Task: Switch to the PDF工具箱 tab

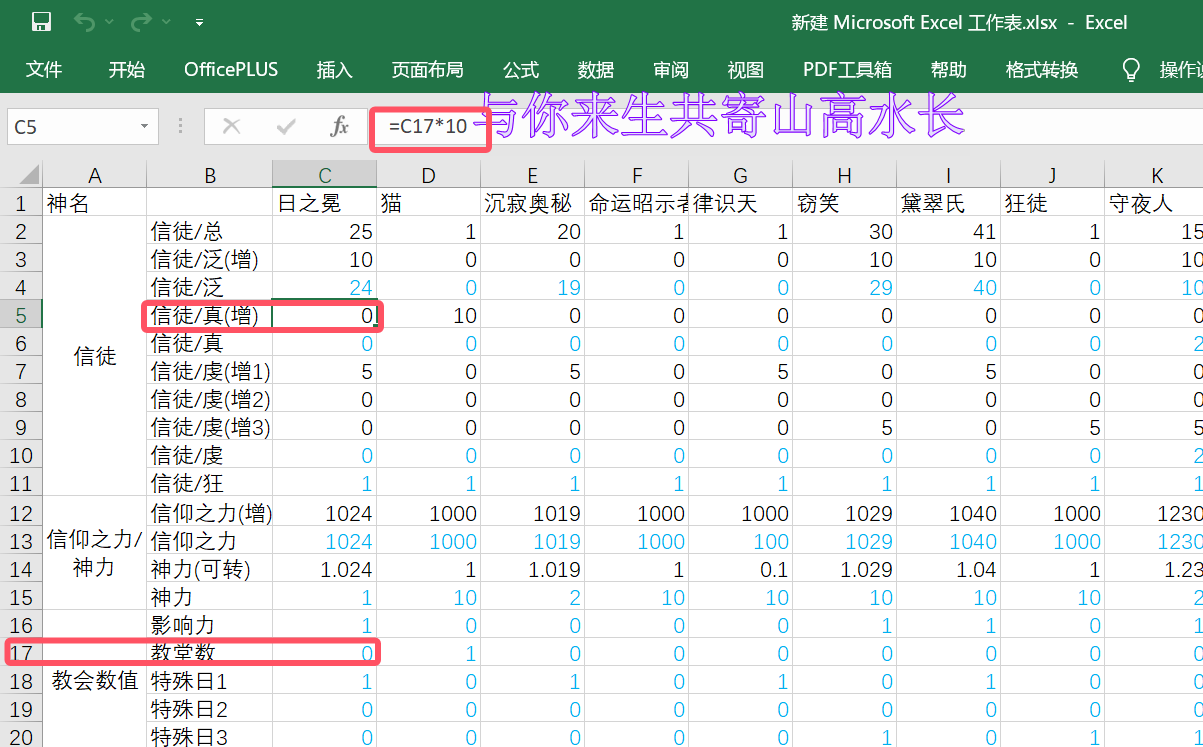Action: 847,69
